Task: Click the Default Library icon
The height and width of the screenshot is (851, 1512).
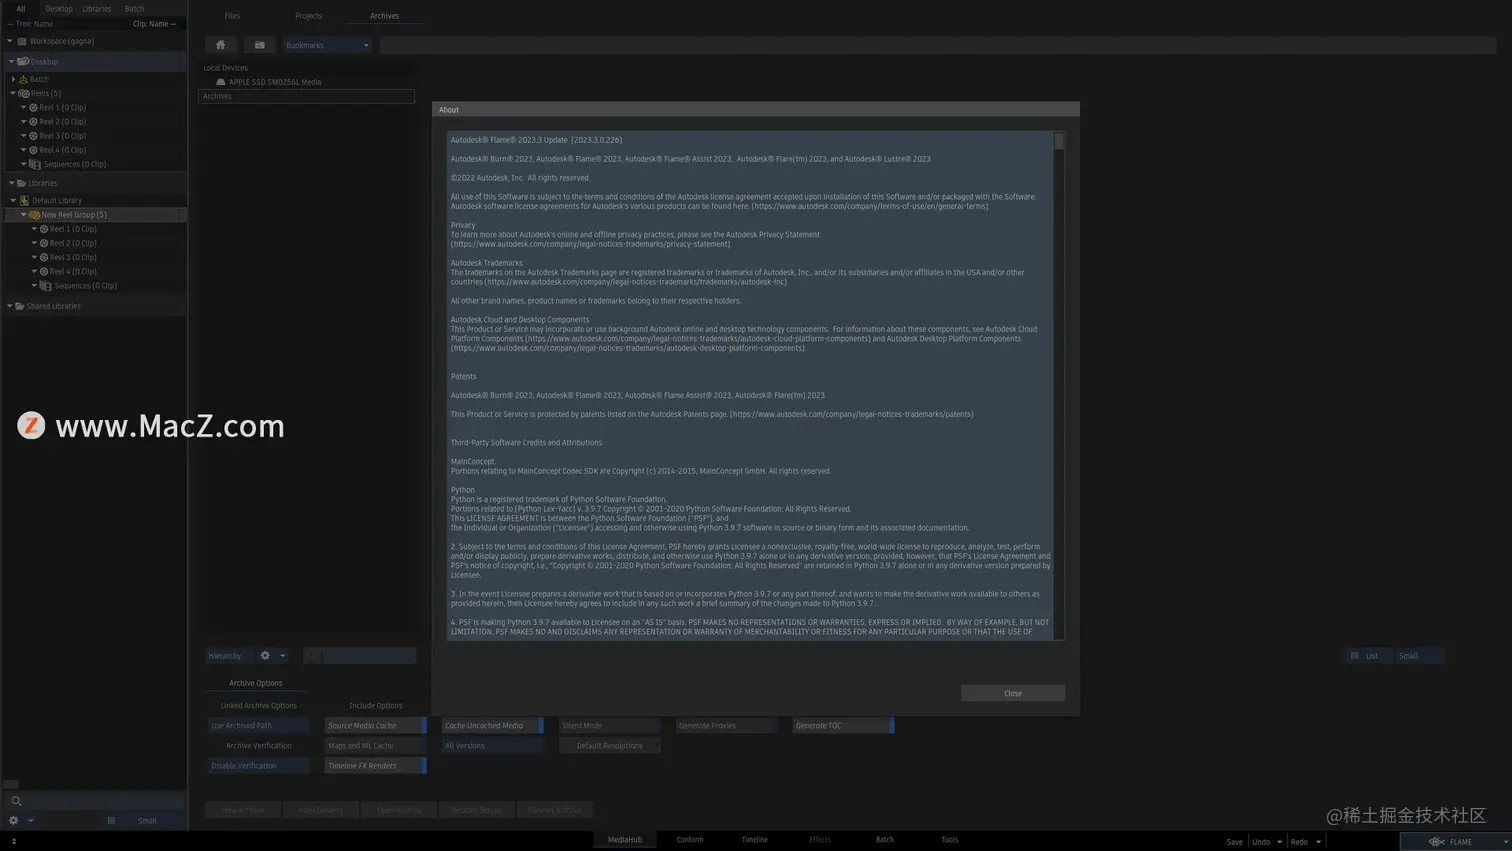Action: 25,200
